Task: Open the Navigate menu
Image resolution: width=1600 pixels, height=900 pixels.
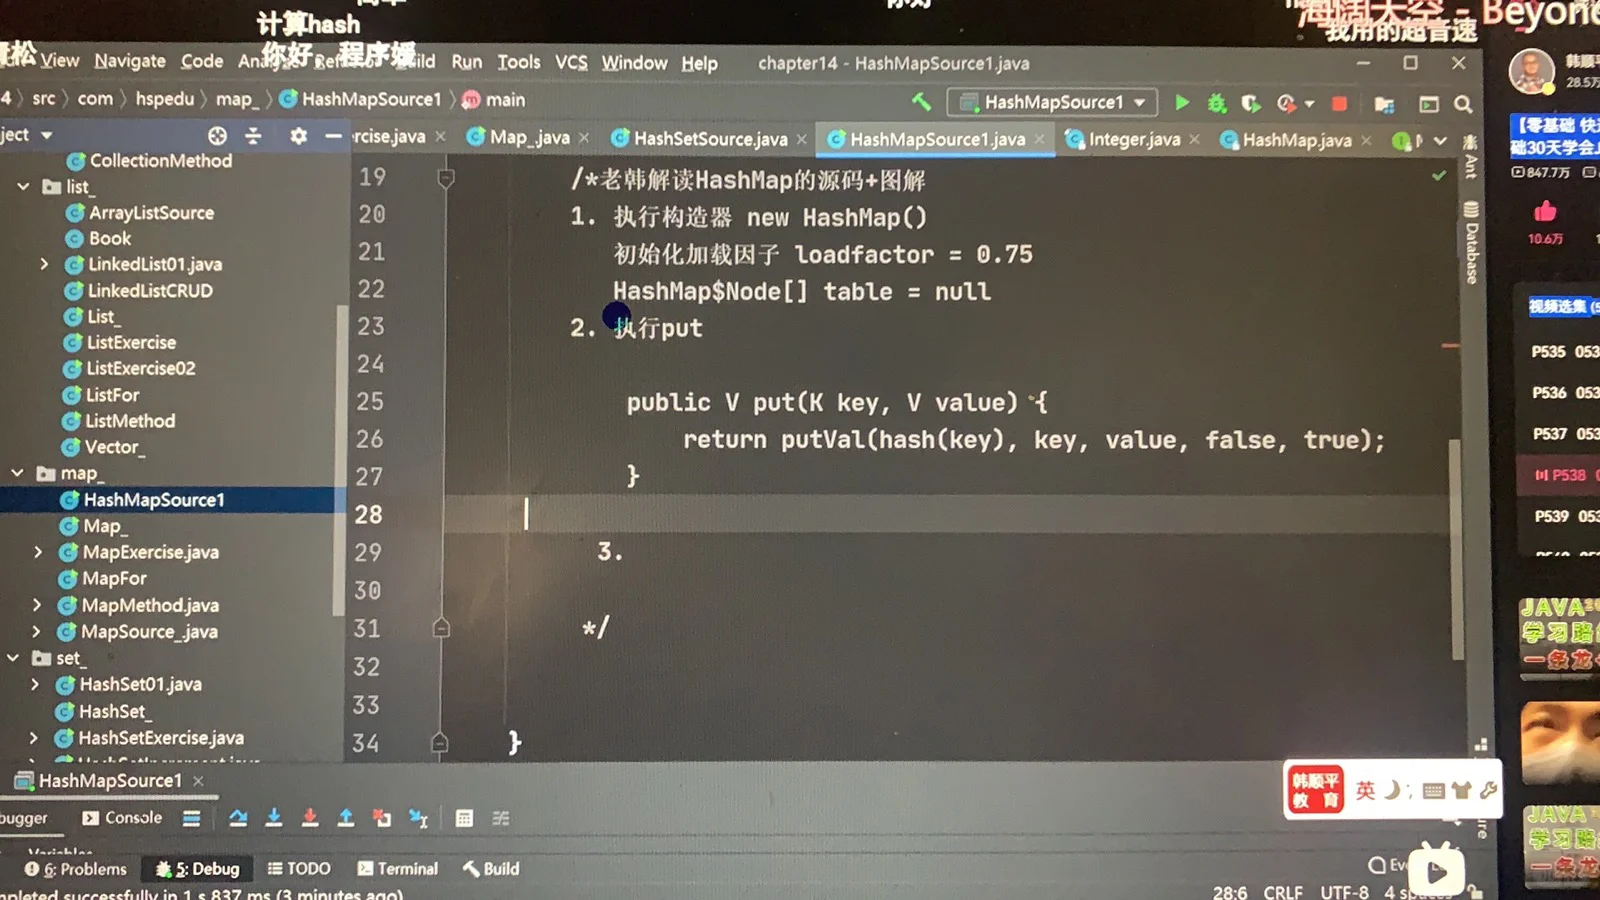Action: click(129, 61)
